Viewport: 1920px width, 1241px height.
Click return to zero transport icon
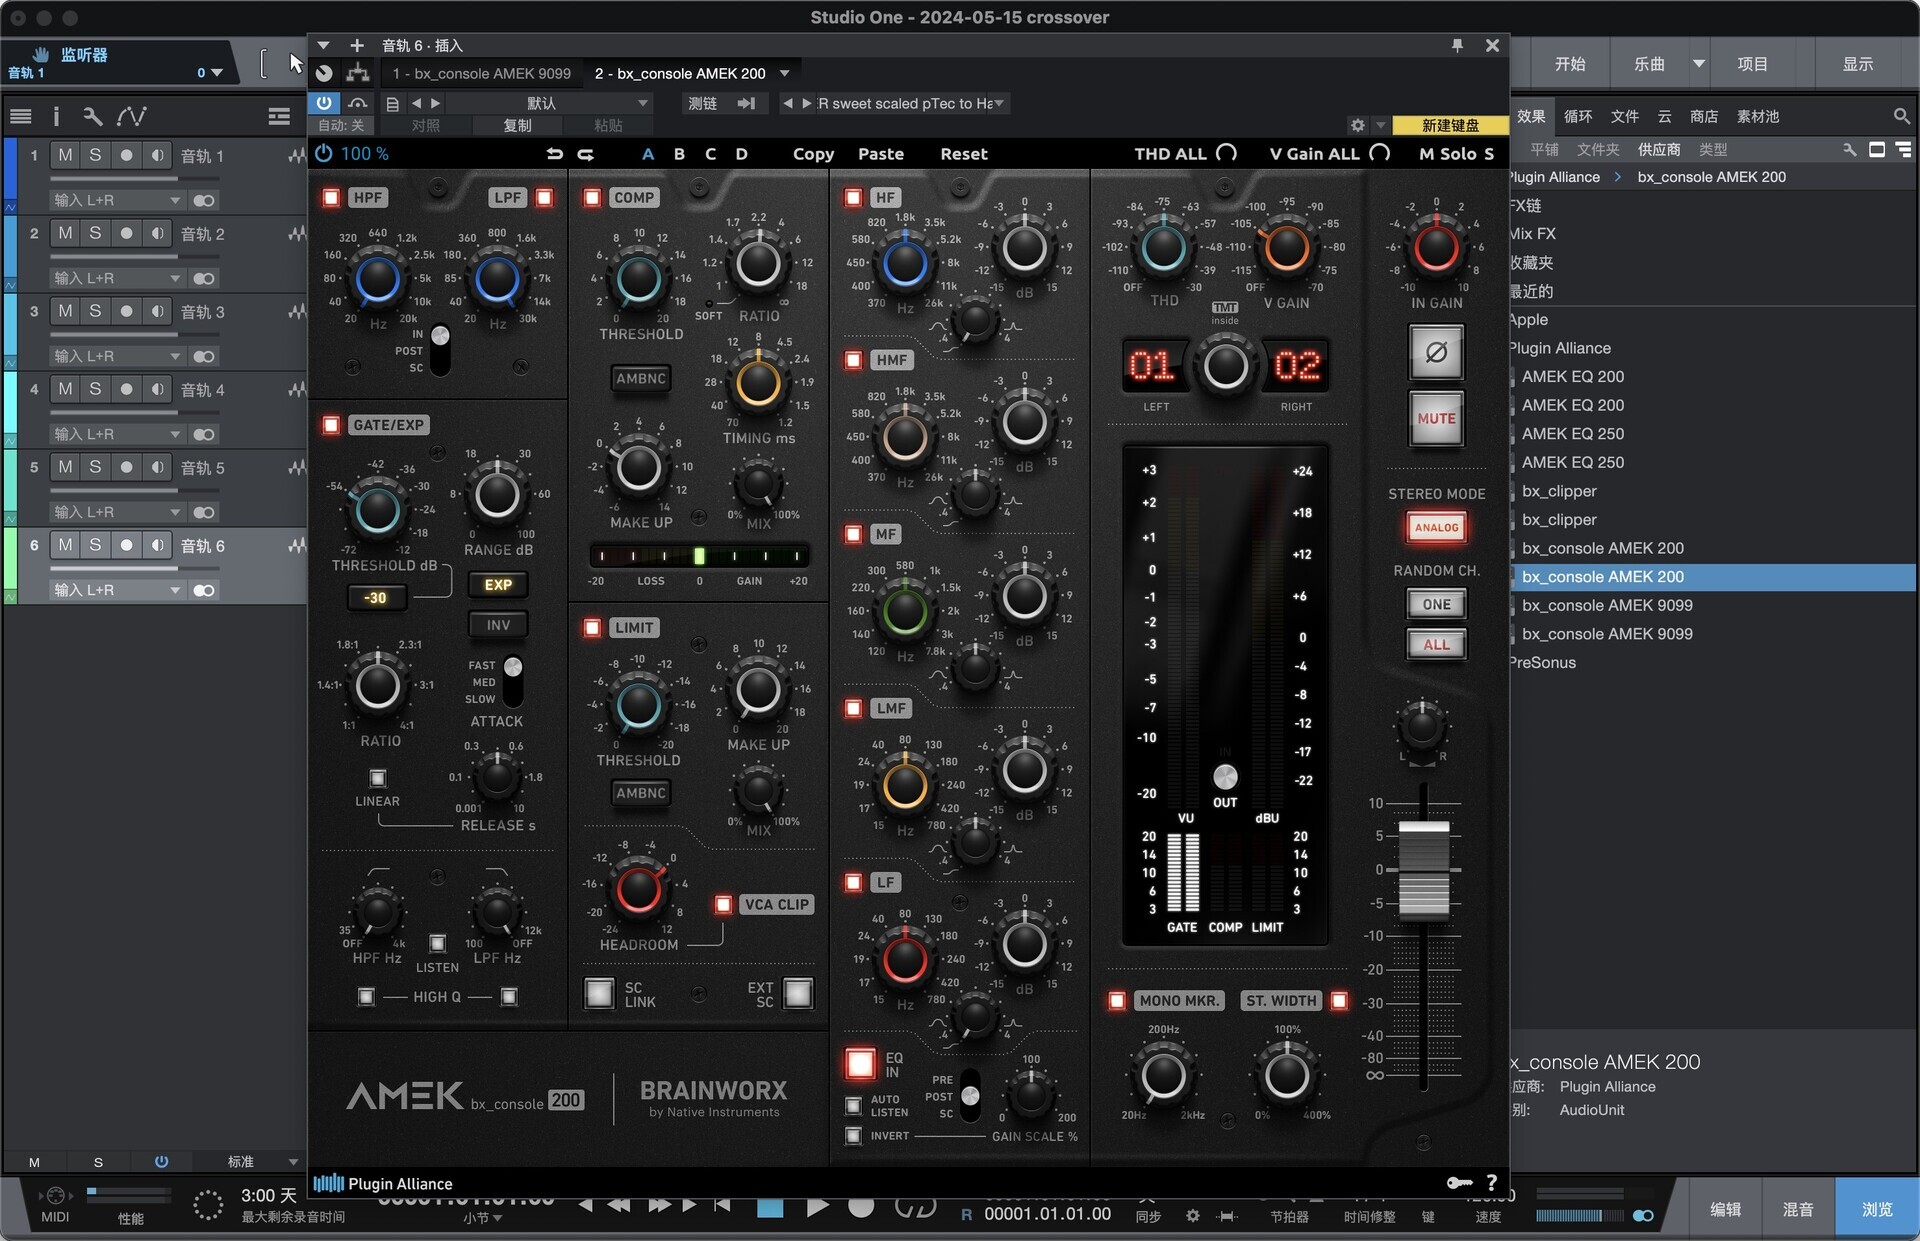tap(722, 1206)
